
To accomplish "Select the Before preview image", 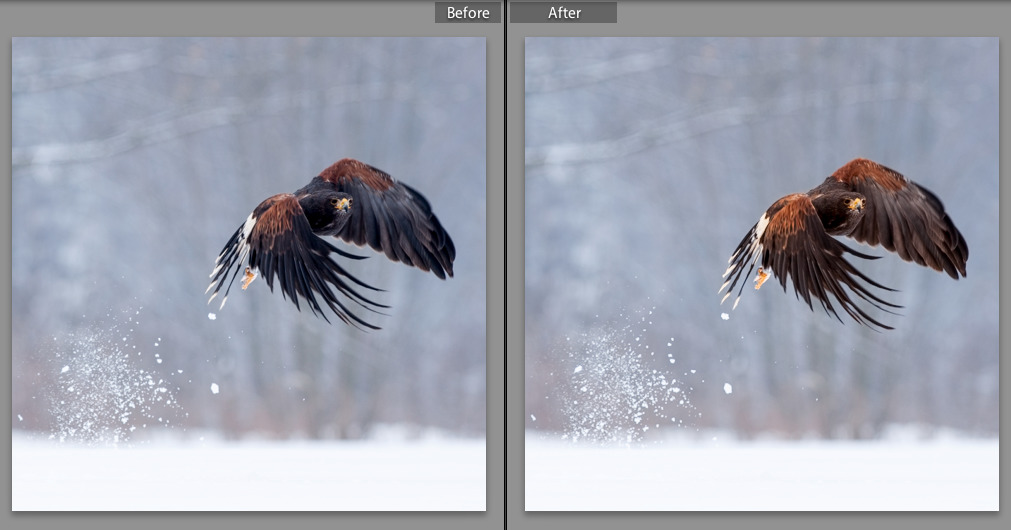I will pos(249,274).
